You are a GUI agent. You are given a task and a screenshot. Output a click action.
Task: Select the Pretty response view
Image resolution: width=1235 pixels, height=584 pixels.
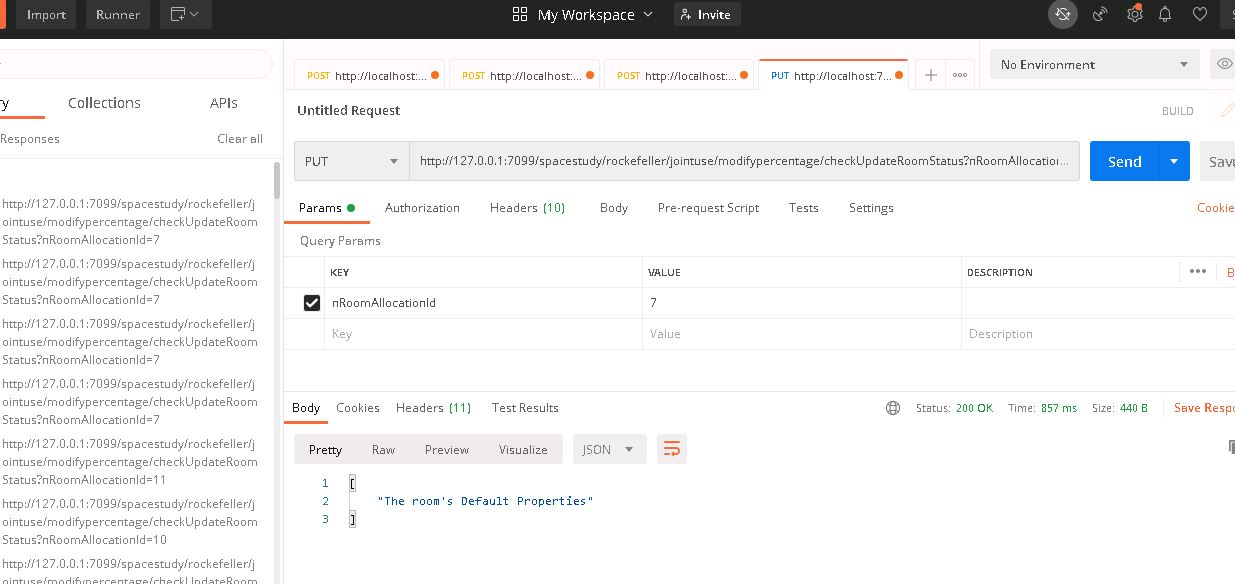pyautogui.click(x=325, y=449)
